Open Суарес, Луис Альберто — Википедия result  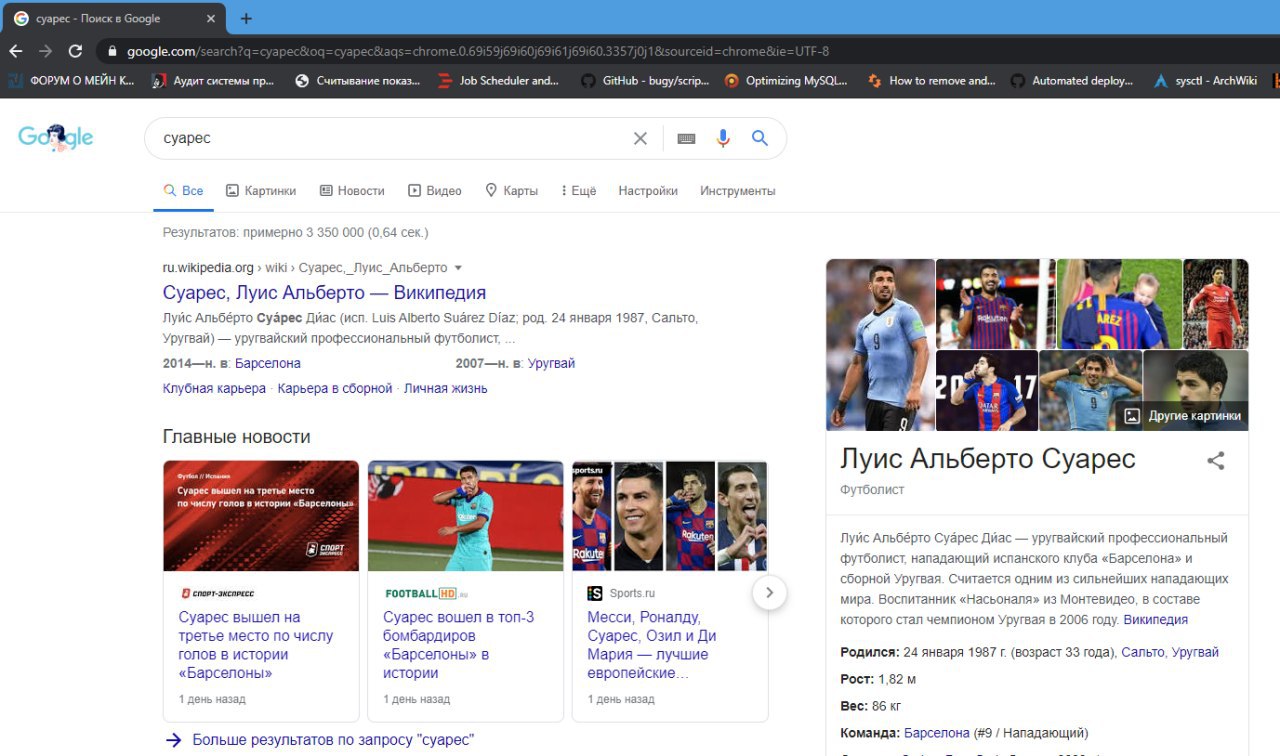pyautogui.click(x=324, y=293)
